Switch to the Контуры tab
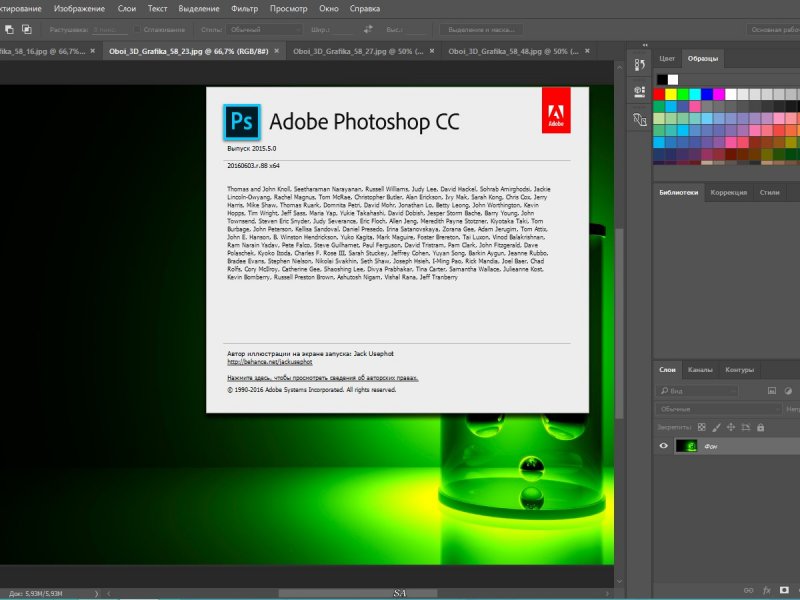This screenshot has width=800, height=600. 739,369
